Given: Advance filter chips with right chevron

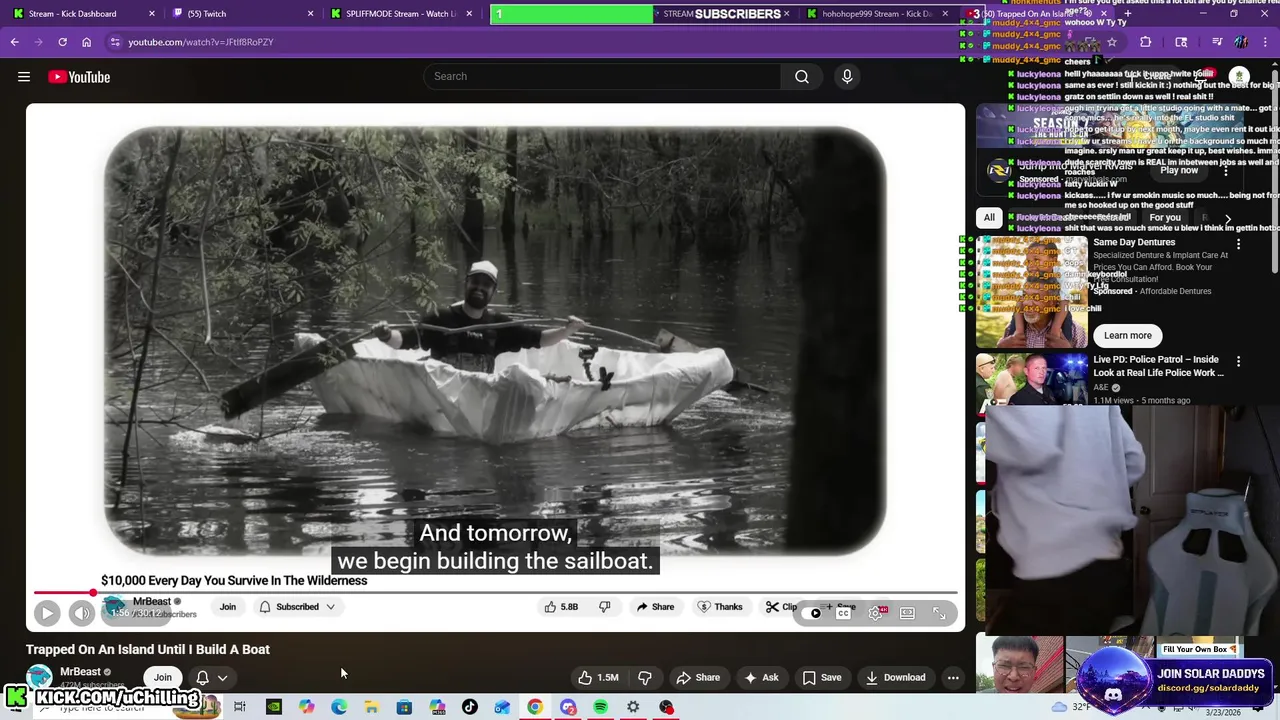Looking at the screenshot, I should (x=1228, y=218).
